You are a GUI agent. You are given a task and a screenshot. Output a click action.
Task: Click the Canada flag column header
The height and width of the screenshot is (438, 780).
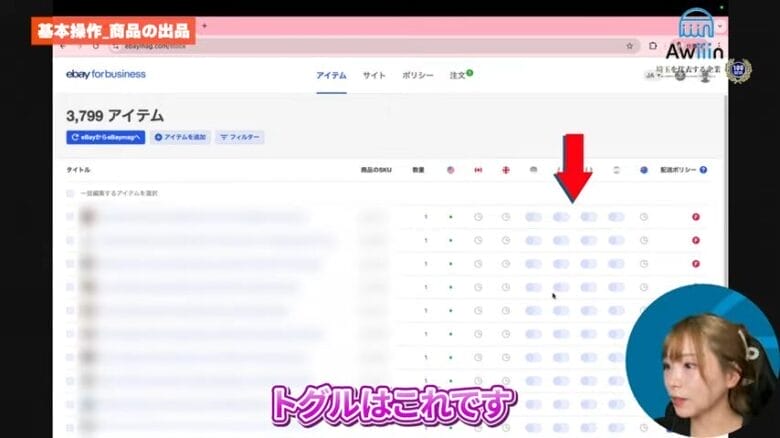[478, 170]
